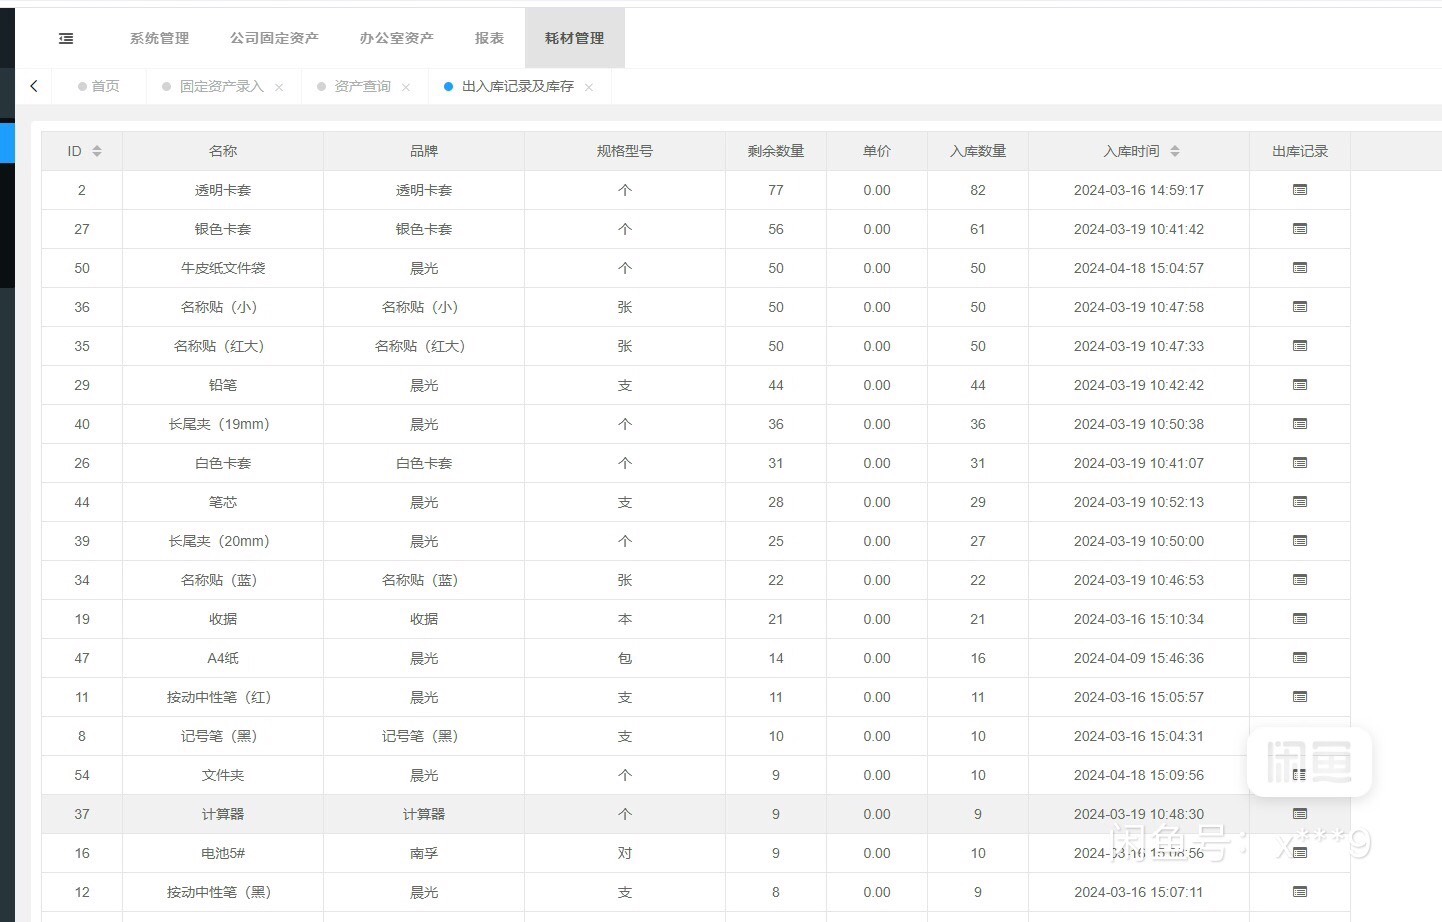Open the 报表 menu
Image resolution: width=1442 pixels, height=922 pixels.
point(489,38)
